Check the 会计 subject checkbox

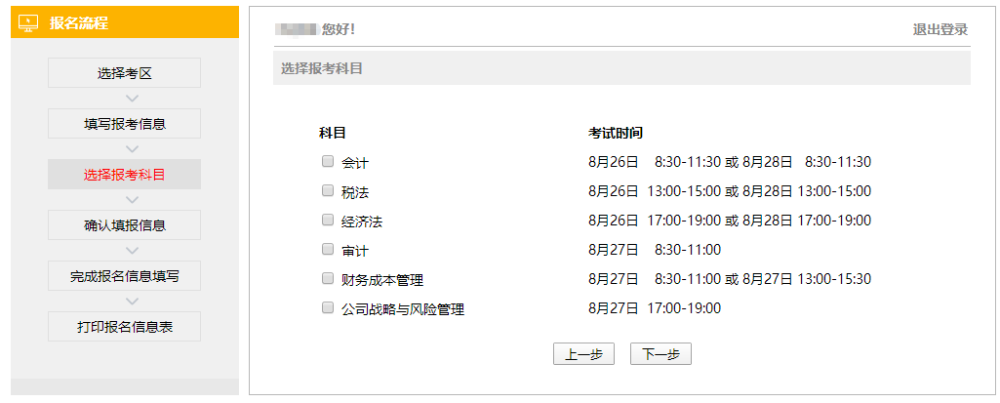327,161
